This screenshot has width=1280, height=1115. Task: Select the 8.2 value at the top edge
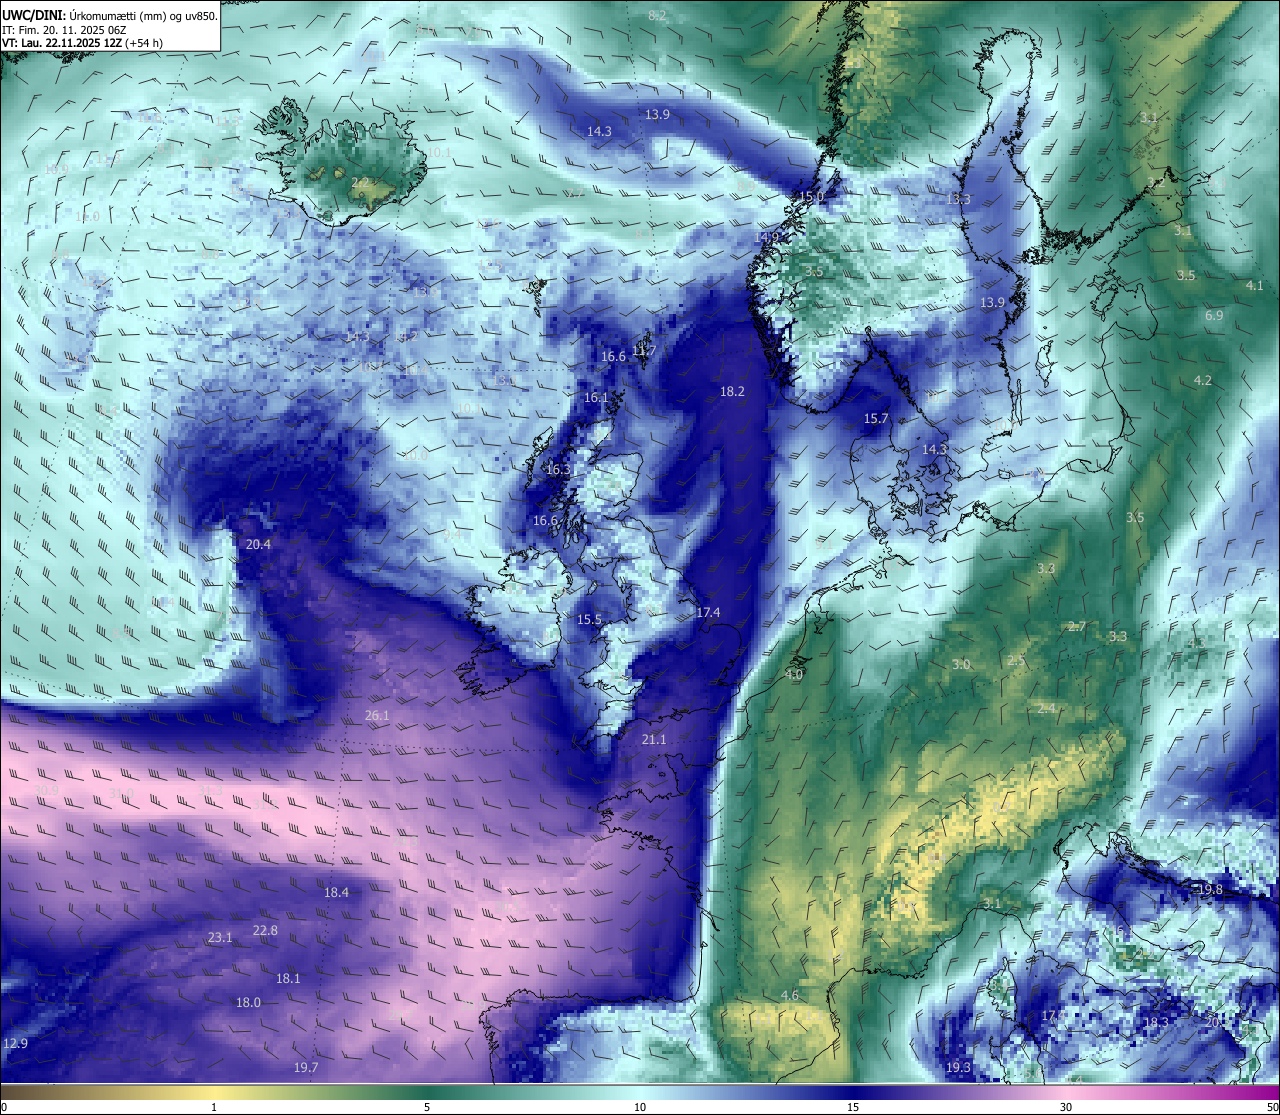pos(657,15)
